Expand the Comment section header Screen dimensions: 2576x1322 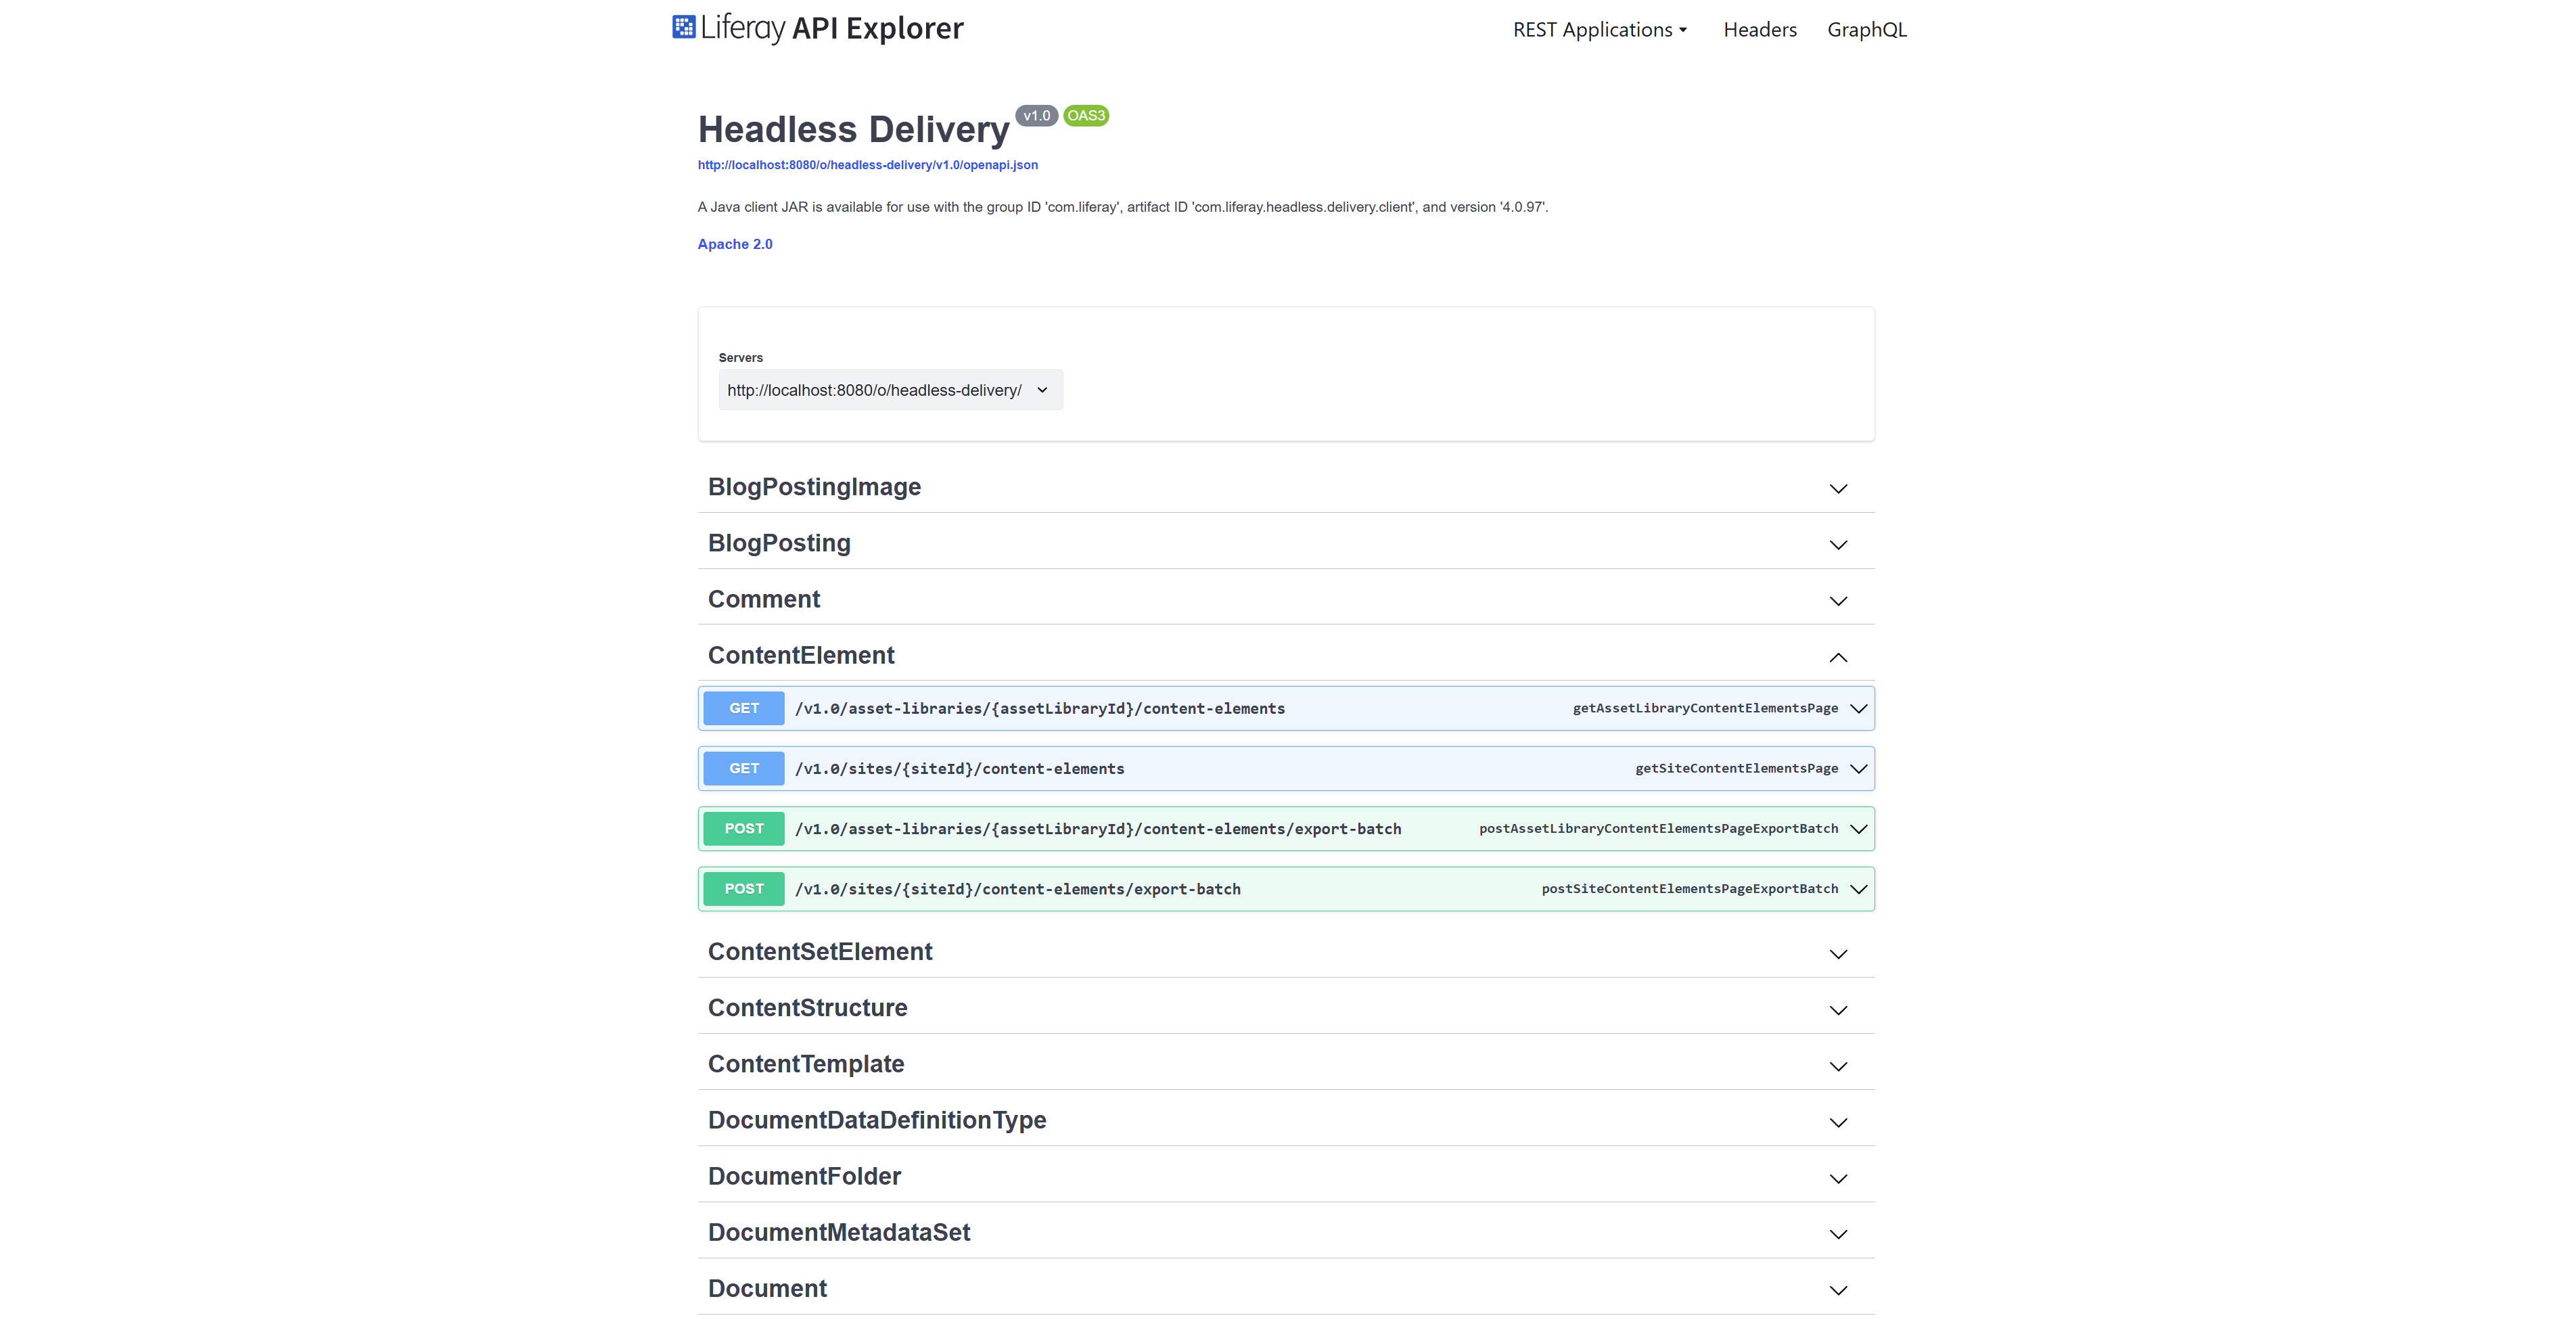[x=764, y=600]
